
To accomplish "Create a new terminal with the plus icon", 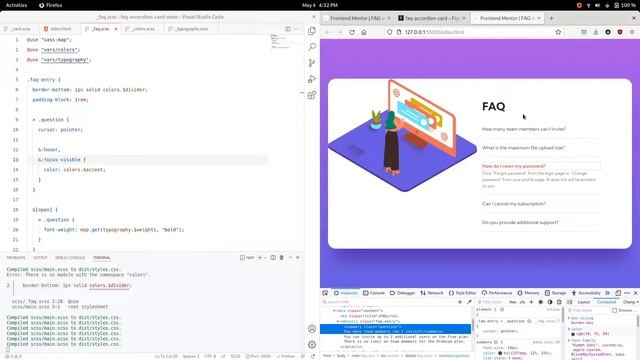I will pos(260,258).
